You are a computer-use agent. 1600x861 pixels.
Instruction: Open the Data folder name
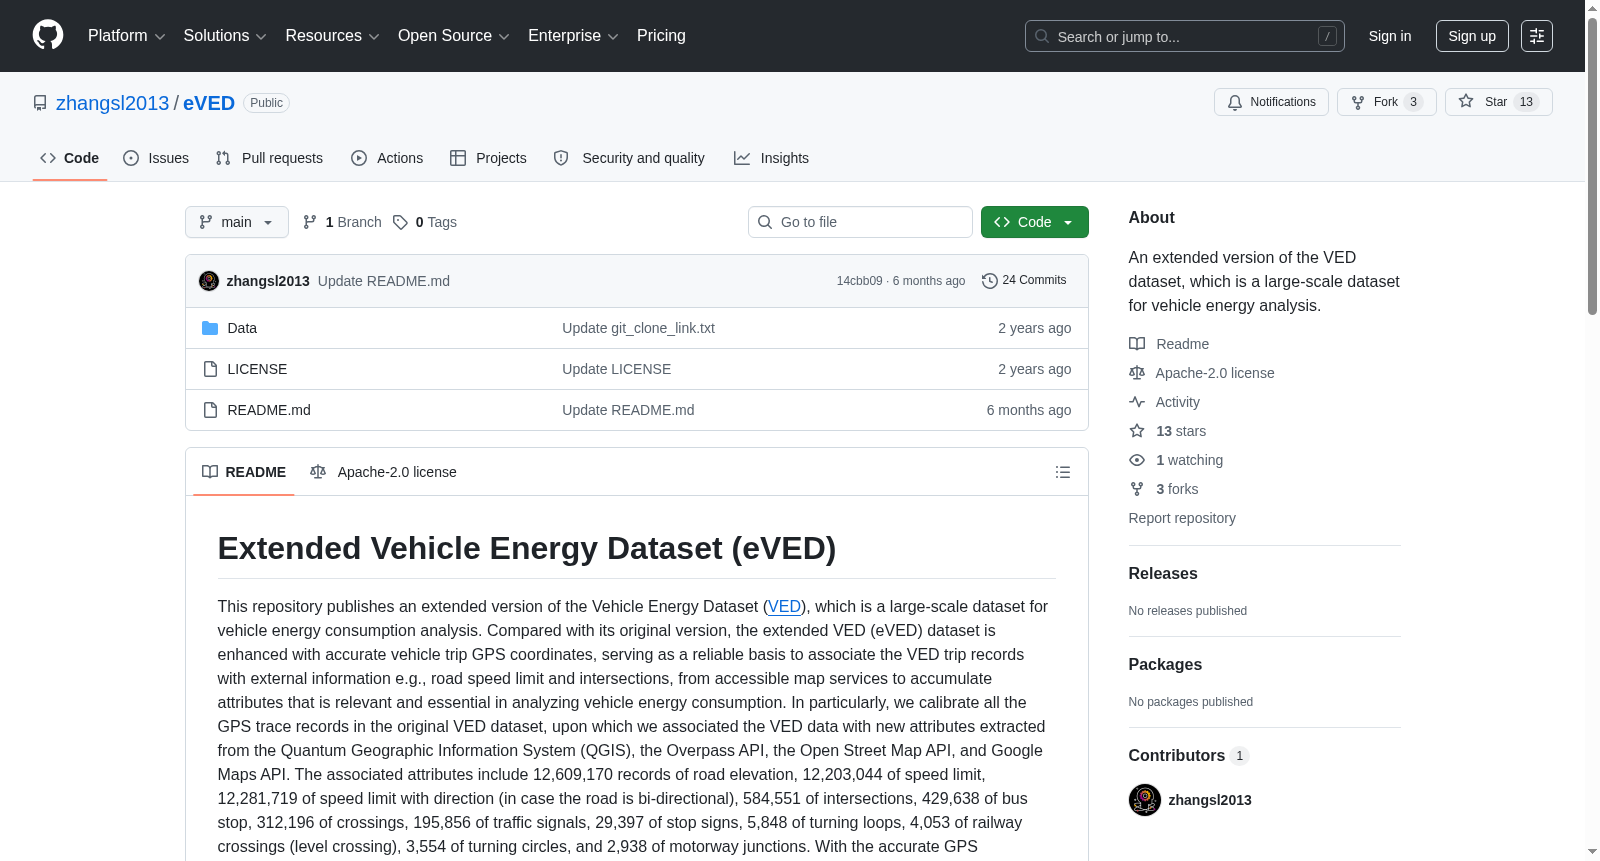coord(242,328)
